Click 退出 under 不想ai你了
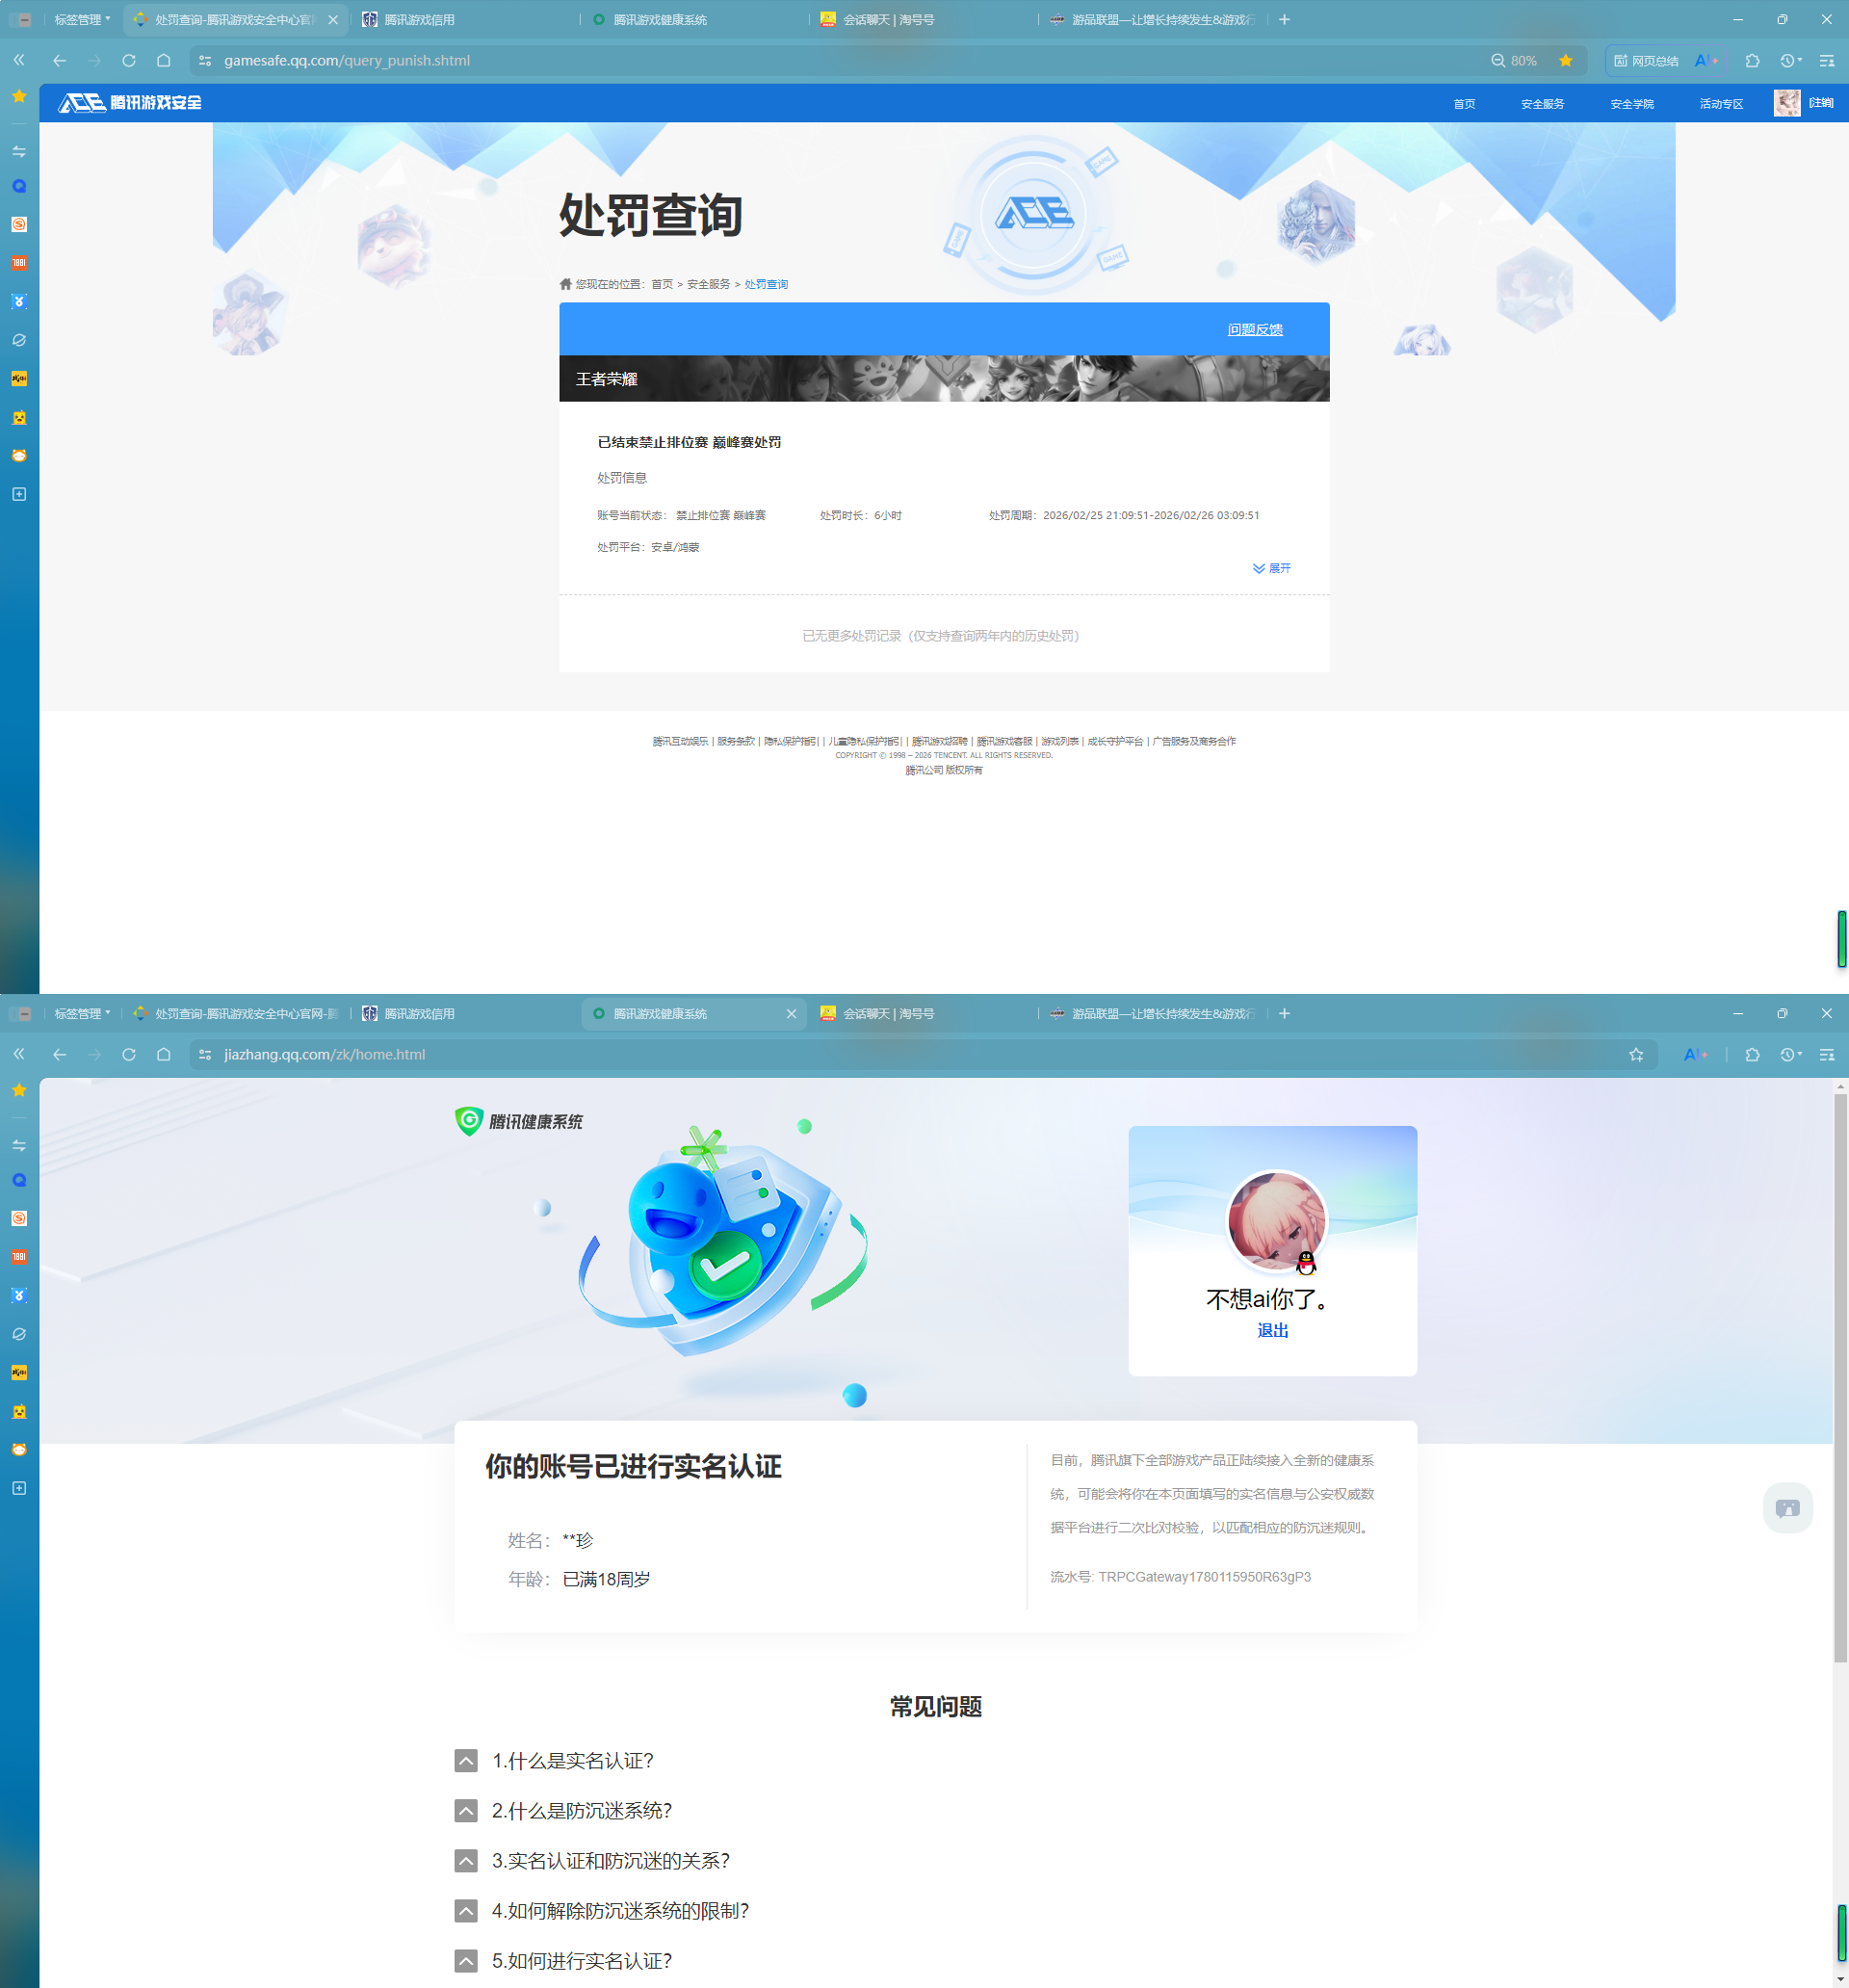 (x=1272, y=1330)
